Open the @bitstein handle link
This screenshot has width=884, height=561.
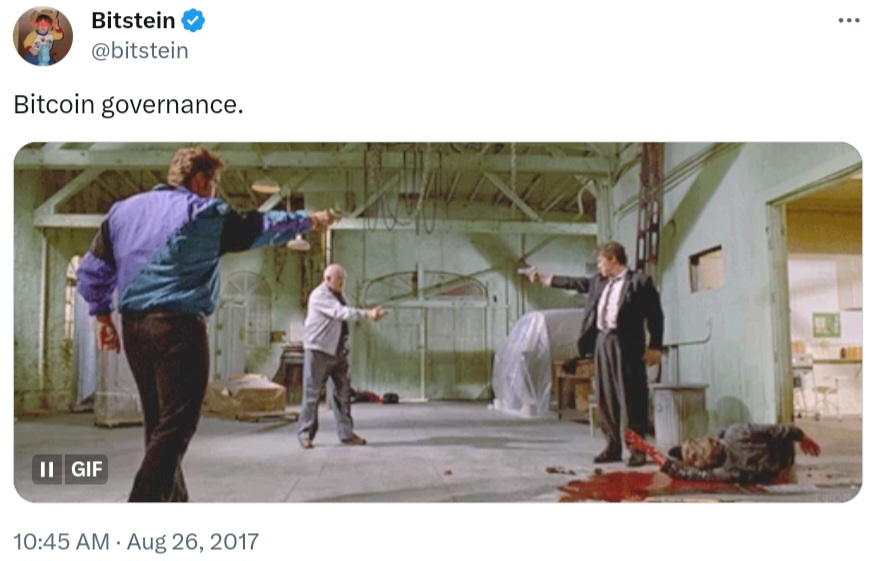click(140, 51)
